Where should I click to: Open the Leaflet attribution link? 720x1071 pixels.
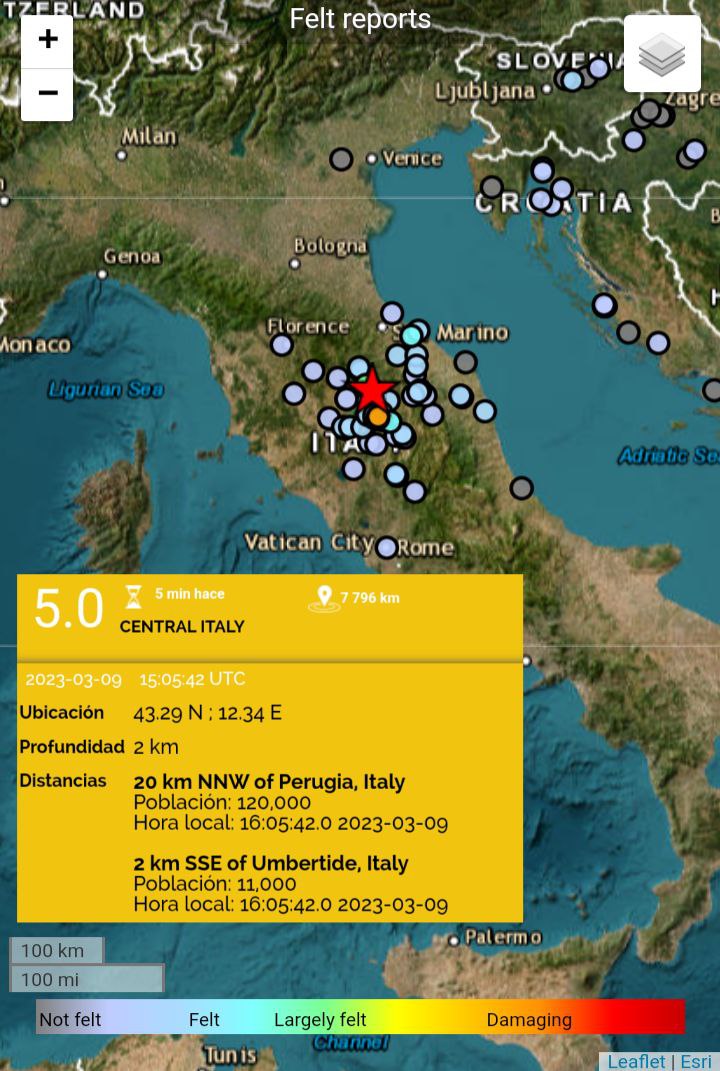click(x=635, y=1061)
